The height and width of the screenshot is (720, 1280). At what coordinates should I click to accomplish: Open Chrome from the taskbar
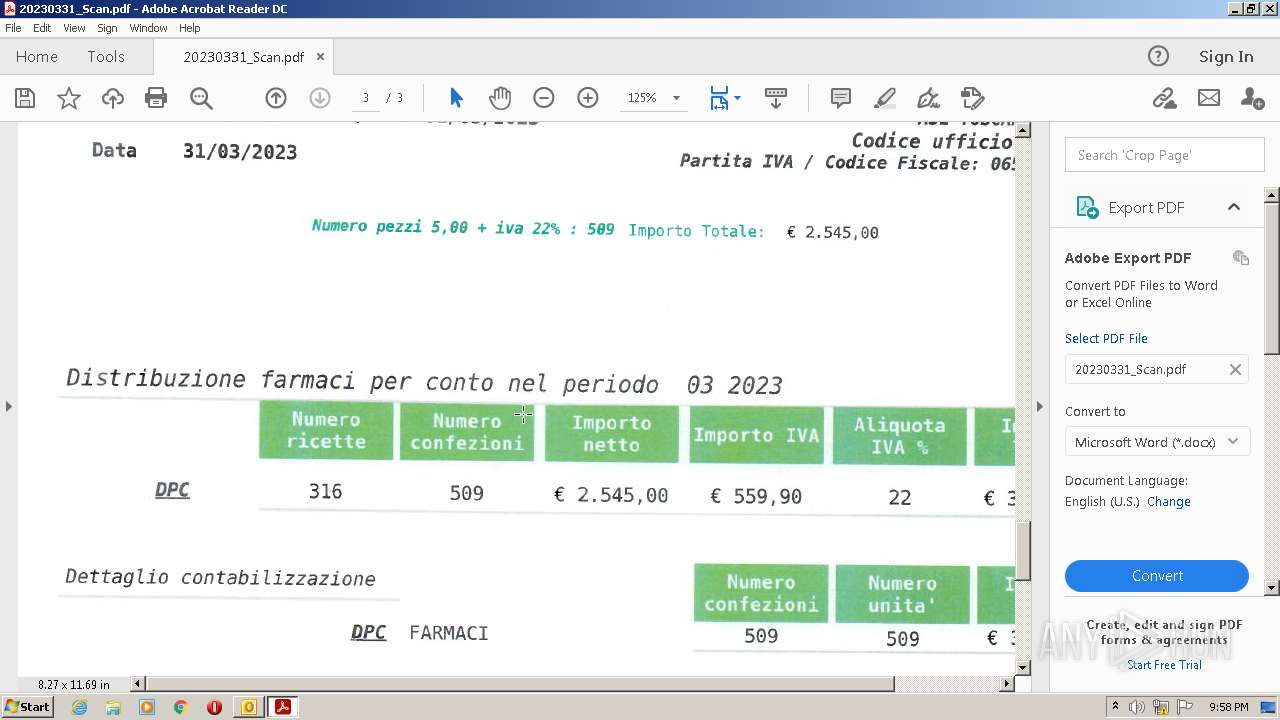point(180,707)
